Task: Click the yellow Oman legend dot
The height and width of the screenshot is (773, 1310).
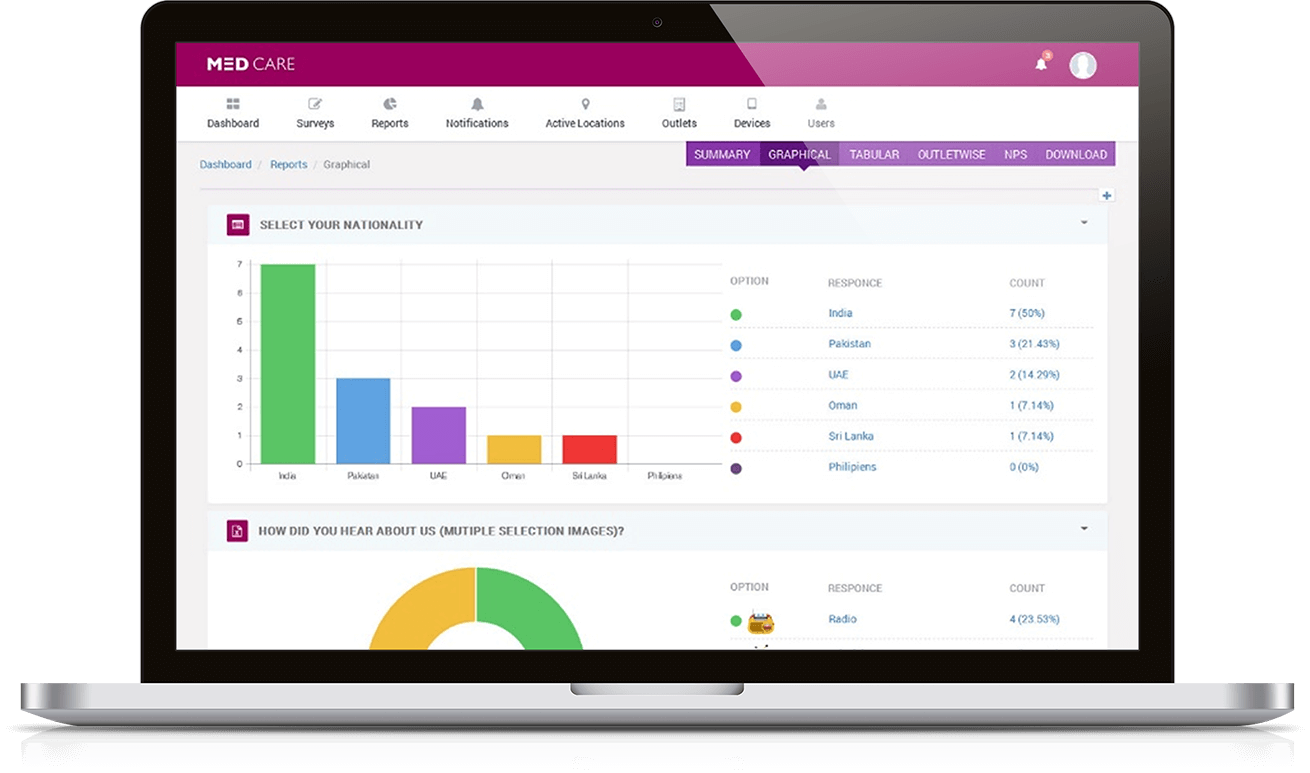Action: tap(736, 408)
